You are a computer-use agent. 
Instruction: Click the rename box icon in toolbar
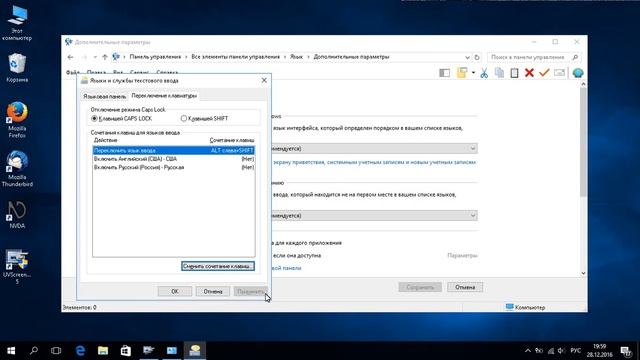tap(560, 73)
